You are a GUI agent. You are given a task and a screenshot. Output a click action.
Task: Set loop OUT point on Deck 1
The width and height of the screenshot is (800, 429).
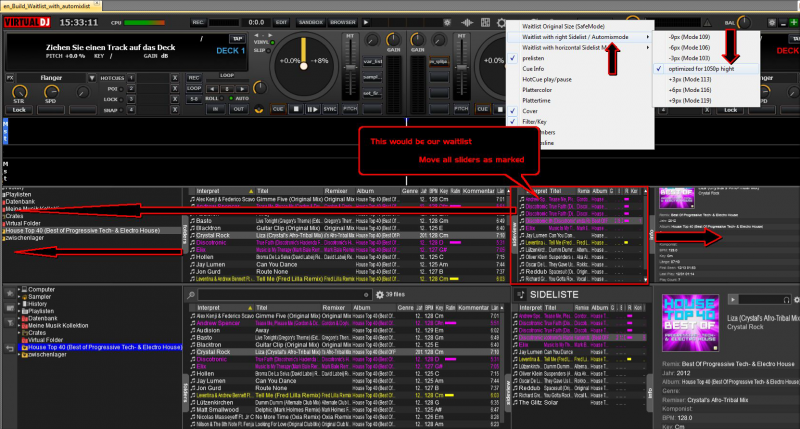pos(238,109)
